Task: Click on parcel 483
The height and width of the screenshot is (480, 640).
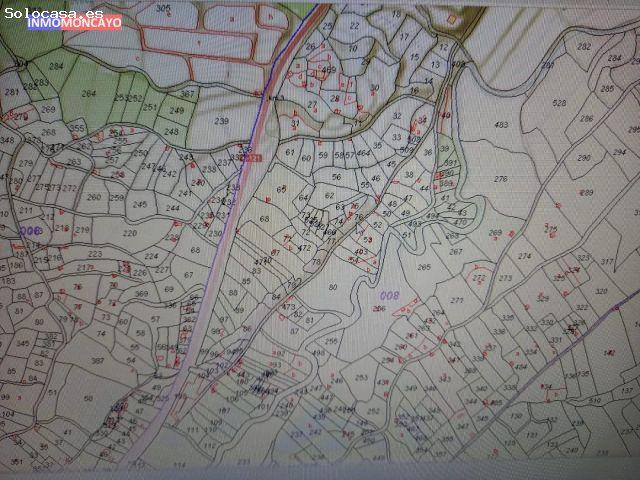Action: [501, 124]
